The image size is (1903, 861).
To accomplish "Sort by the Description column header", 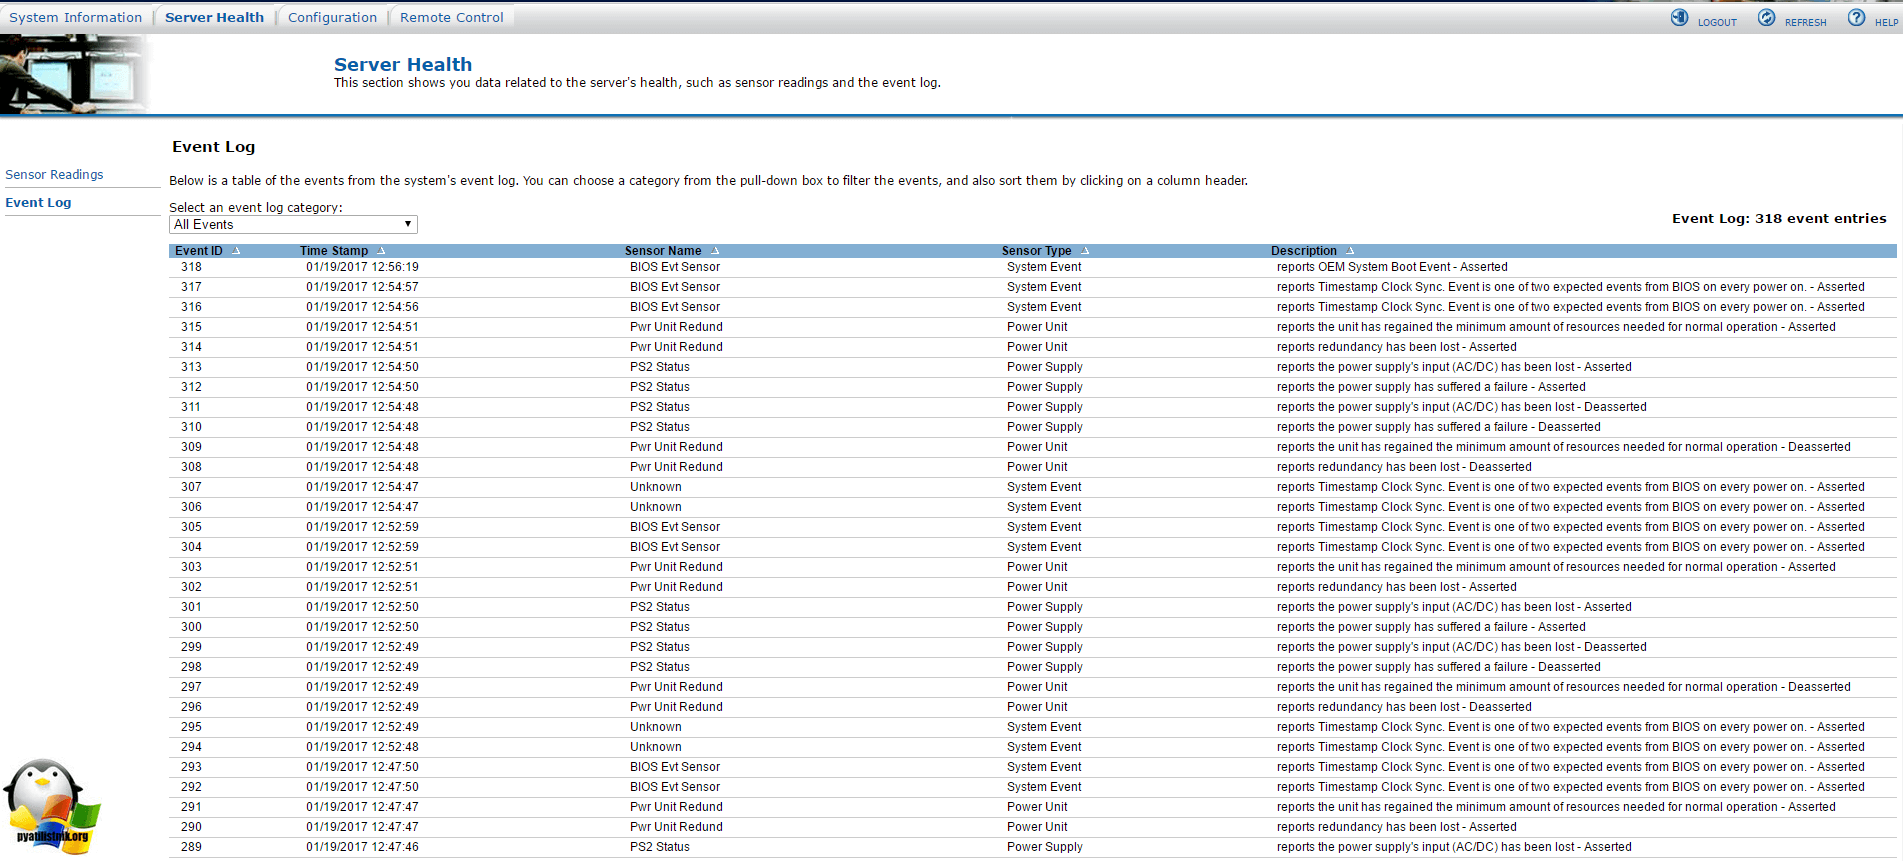I will tap(1303, 251).
